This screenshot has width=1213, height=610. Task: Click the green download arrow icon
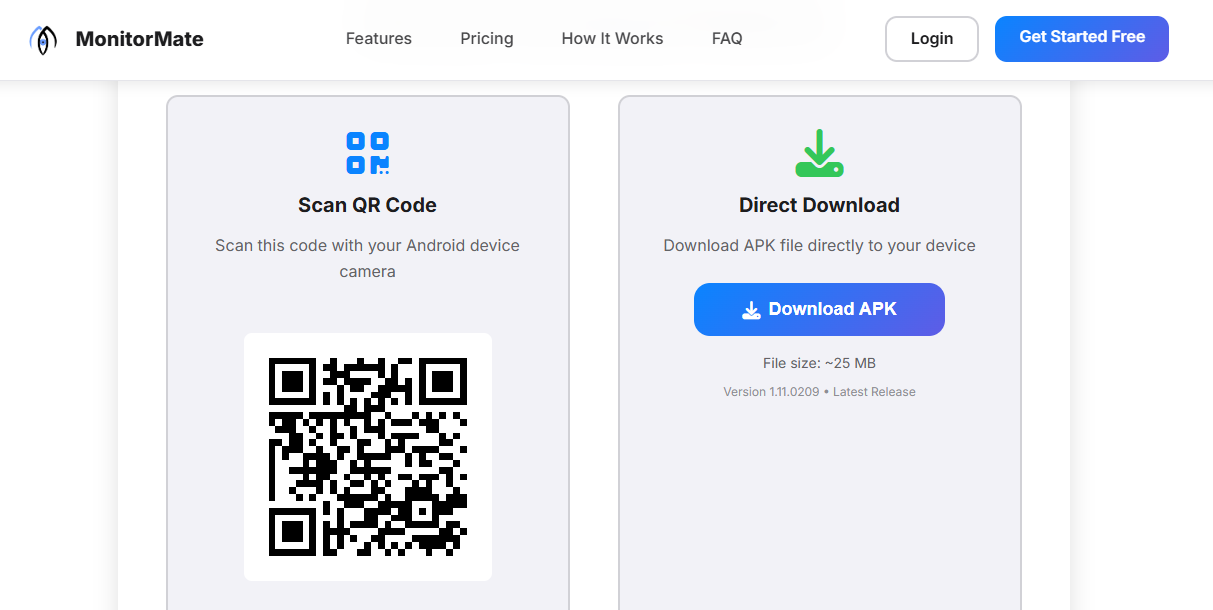pyautogui.click(x=819, y=152)
